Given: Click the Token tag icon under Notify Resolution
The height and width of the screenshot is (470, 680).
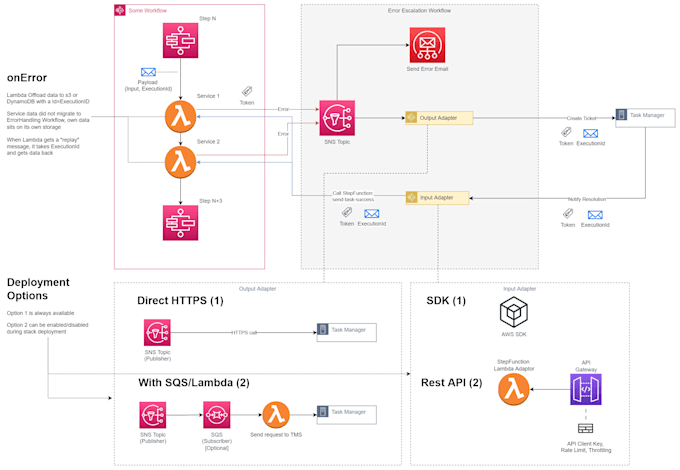Looking at the screenshot, I should [568, 214].
